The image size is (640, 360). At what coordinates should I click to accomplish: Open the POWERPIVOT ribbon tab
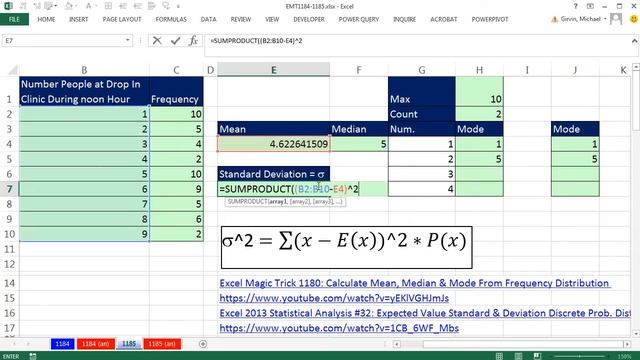[x=490, y=19]
